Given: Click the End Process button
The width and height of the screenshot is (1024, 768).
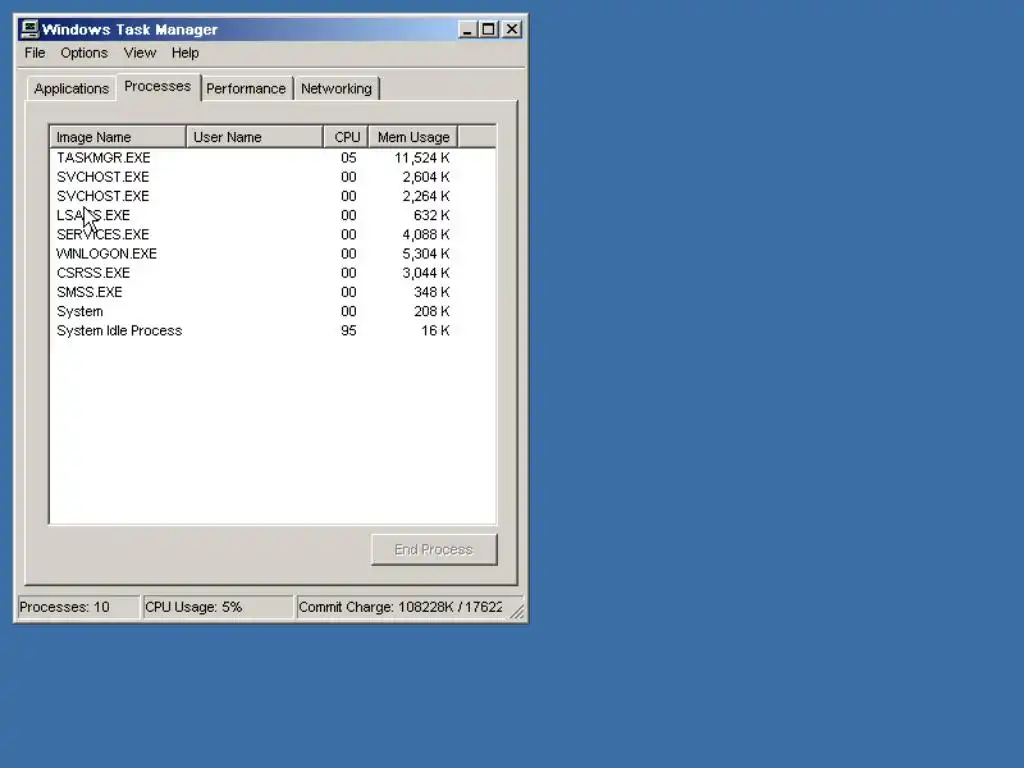Looking at the screenshot, I should (x=434, y=550).
